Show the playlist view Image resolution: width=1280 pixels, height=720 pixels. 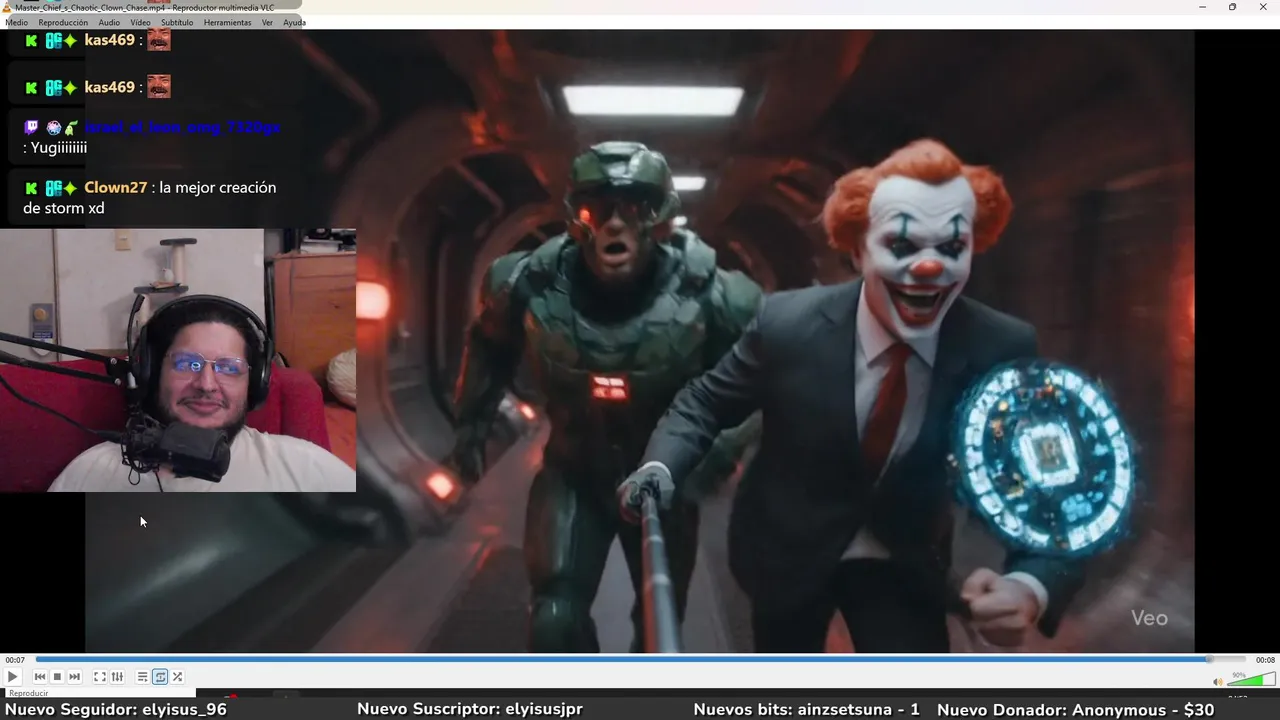pyautogui.click(x=143, y=677)
